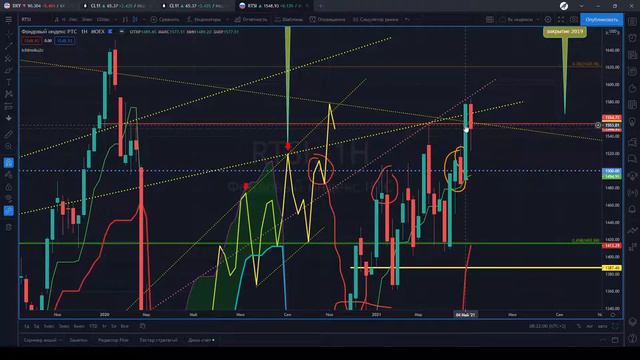
Task: Toggle magnet mode in left toolbar
Action: click(x=9, y=162)
